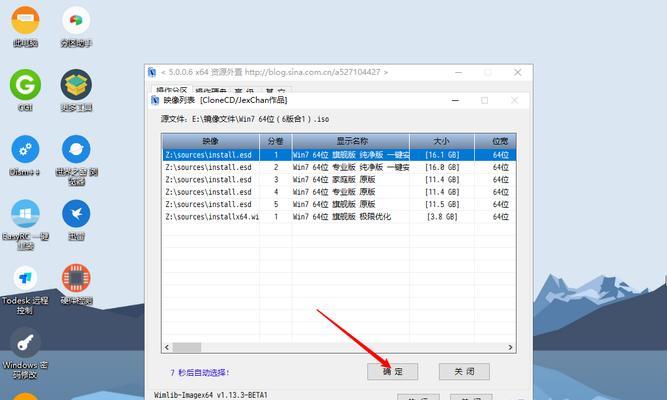Screen dimensions: 667x400
Task: Click the Z:\sources\installx64.wi image path cell
Action: [212, 217]
